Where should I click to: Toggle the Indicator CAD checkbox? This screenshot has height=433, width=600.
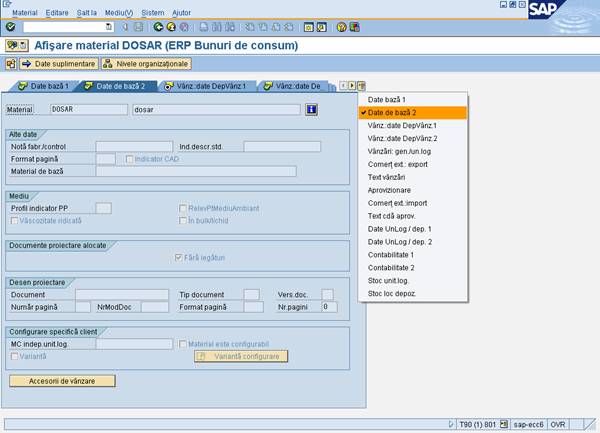point(129,159)
